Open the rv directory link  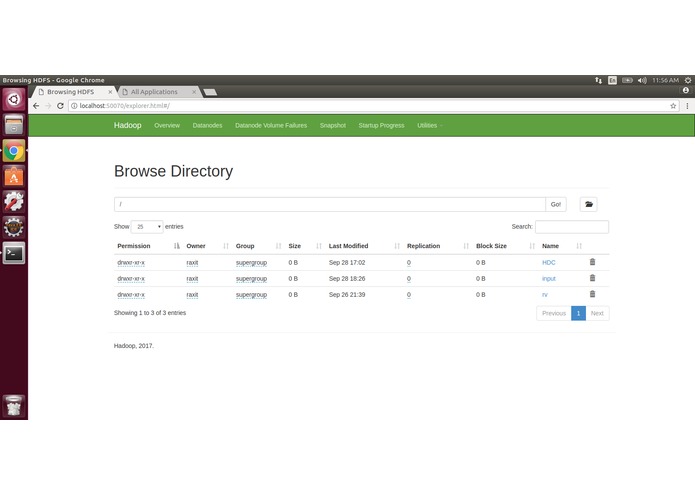[x=545, y=294]
